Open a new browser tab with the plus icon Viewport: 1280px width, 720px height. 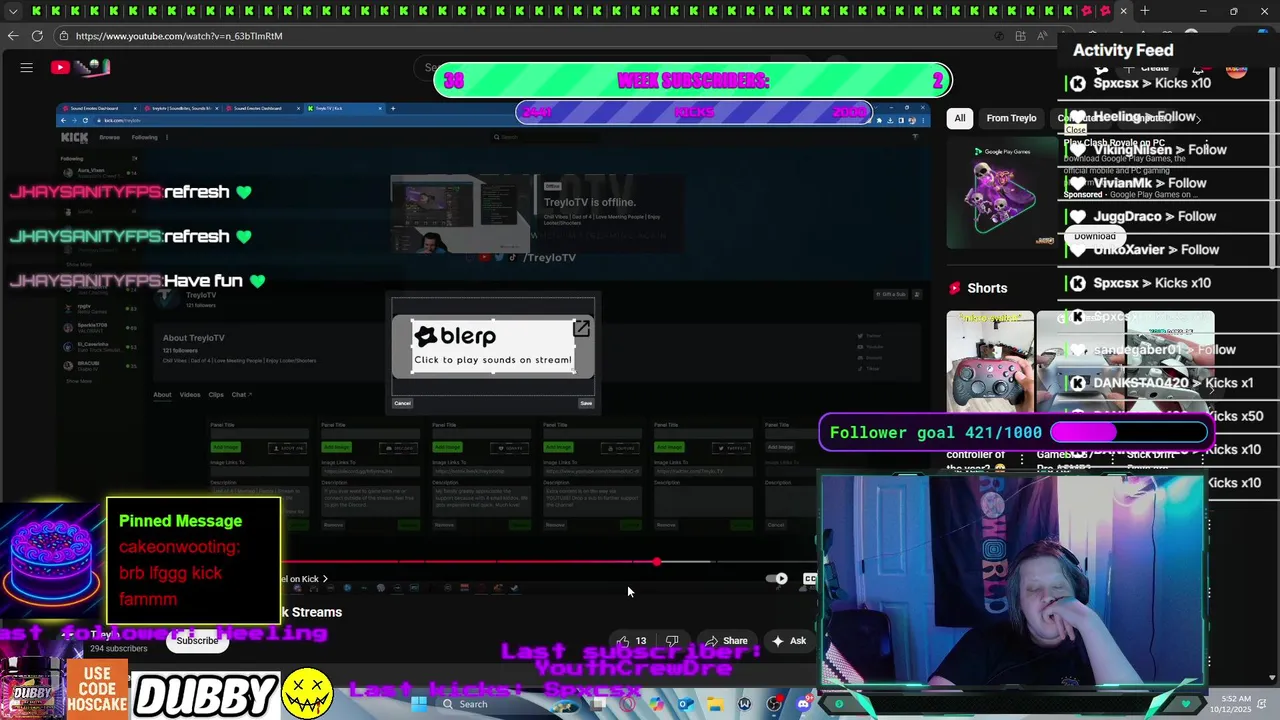click(1145, 11)
